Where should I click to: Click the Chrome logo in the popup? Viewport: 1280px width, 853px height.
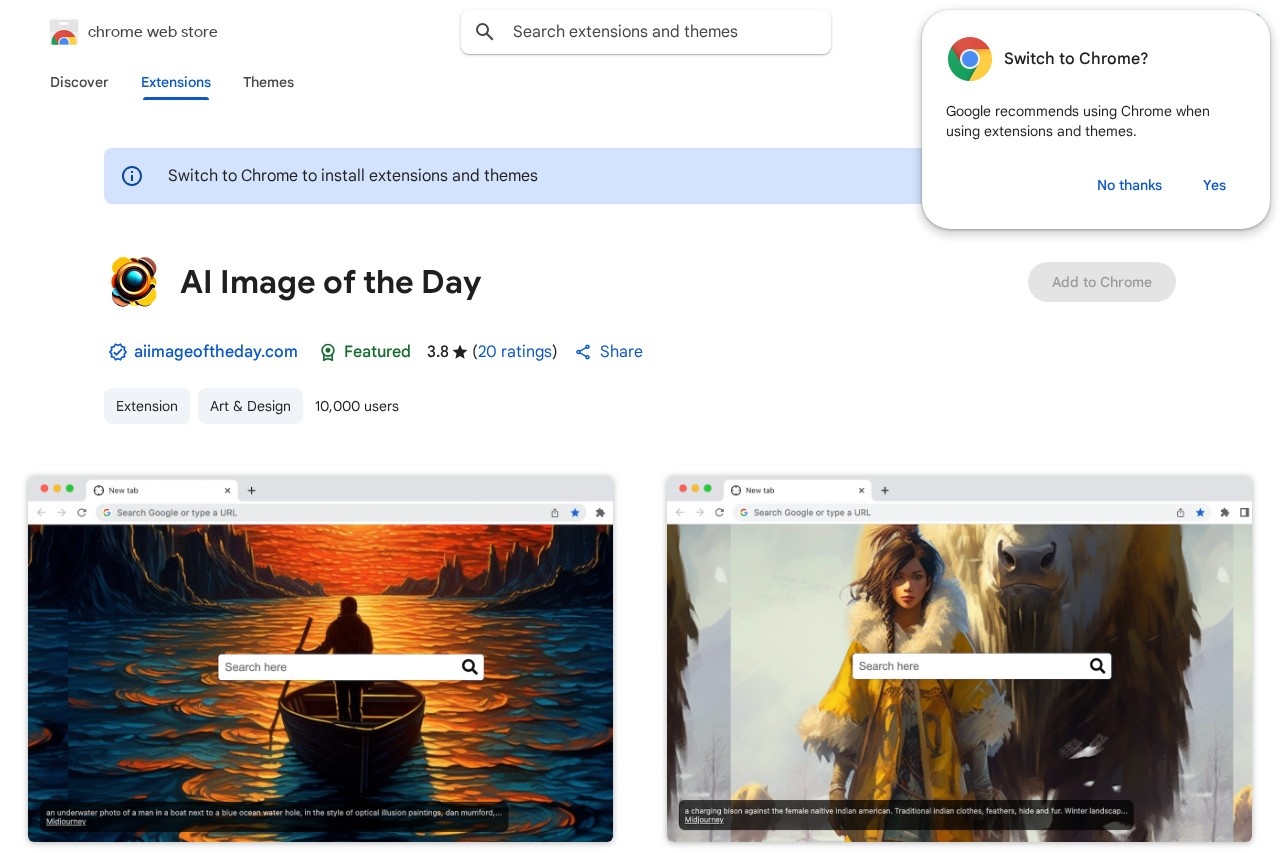969,59
